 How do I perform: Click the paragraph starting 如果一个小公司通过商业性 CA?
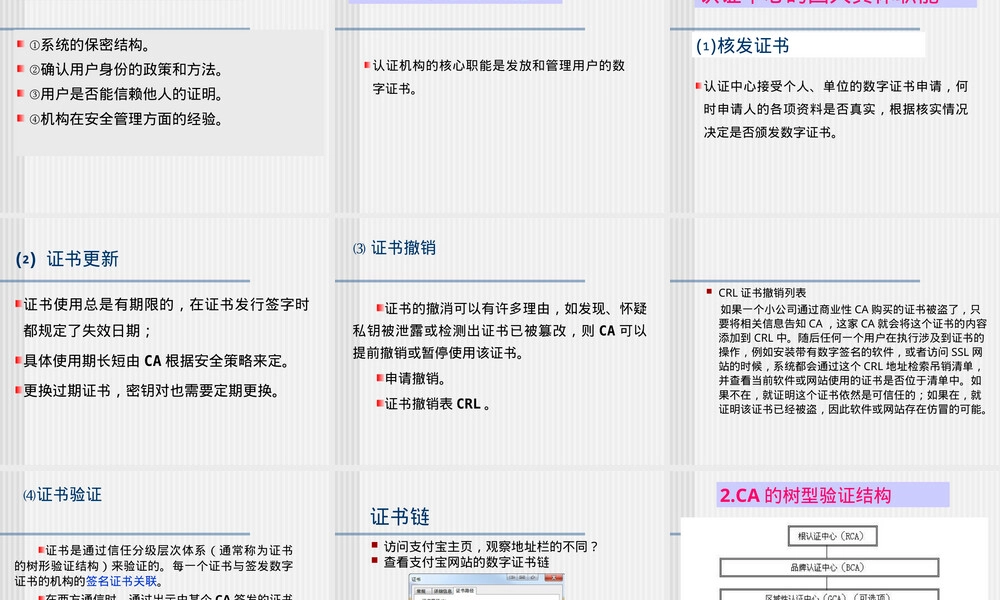click(x=852, y=359)
